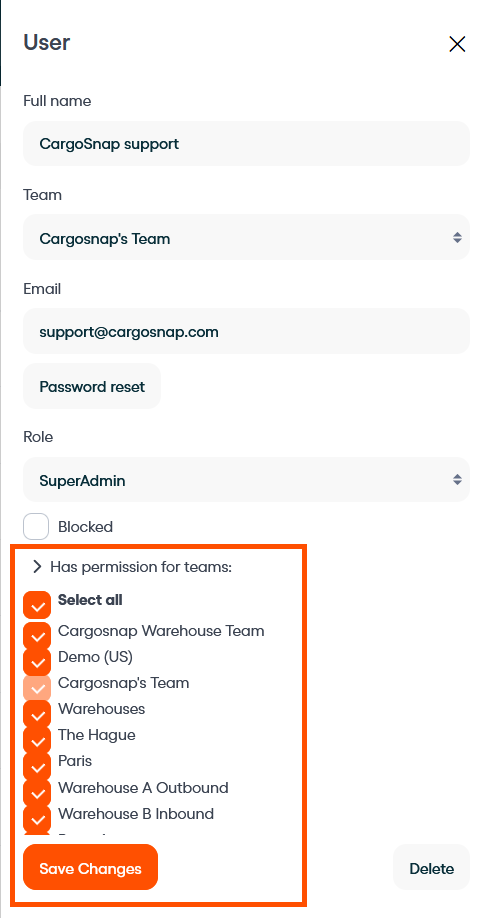
Task: Click the Save Changes button
Action: coord(90,868)
